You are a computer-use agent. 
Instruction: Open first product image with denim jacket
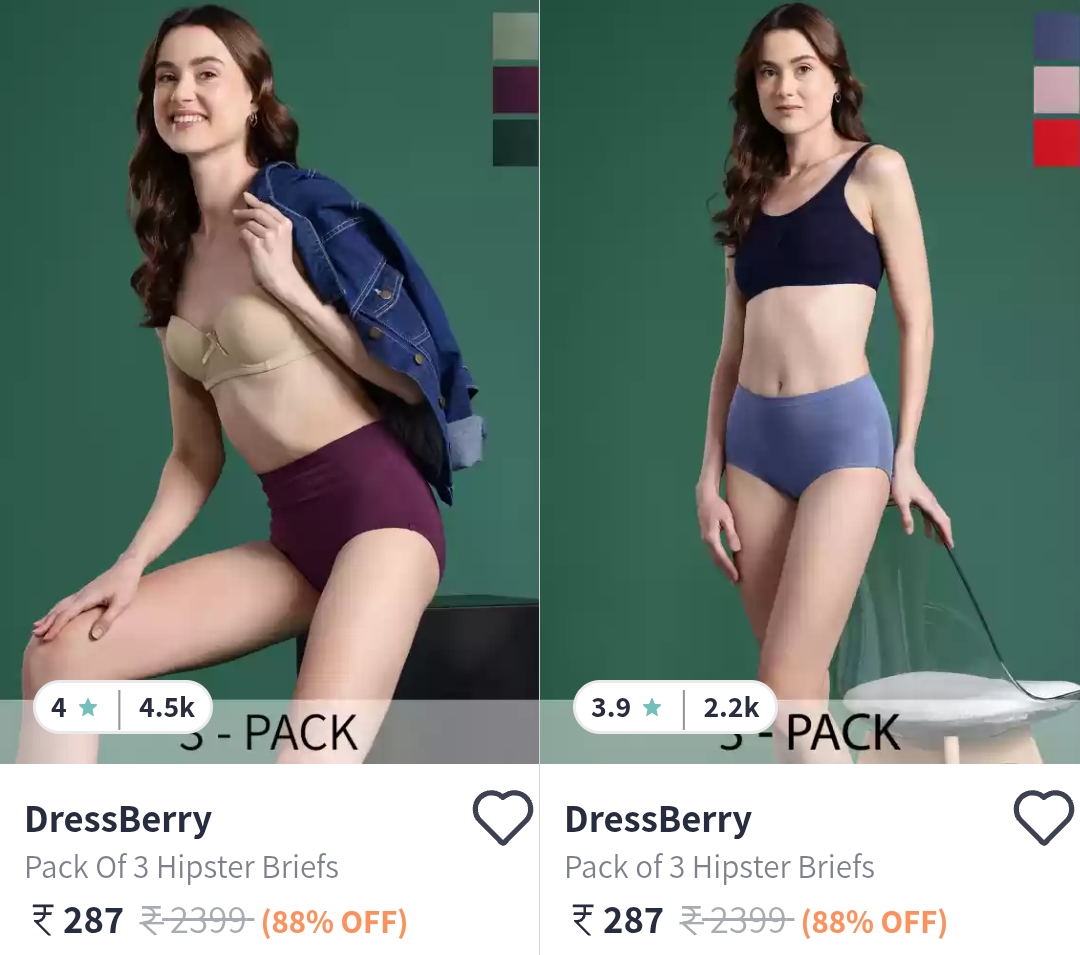(x=269, y=381)
